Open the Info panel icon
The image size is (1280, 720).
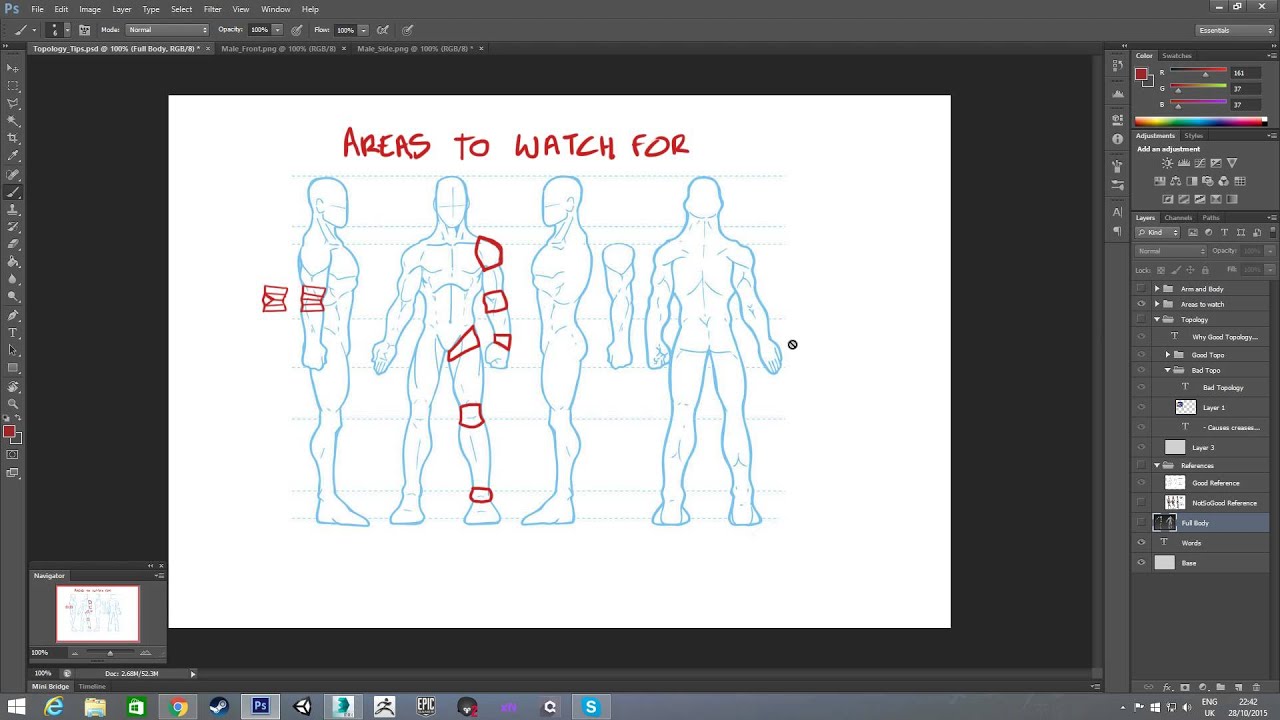1118,139
